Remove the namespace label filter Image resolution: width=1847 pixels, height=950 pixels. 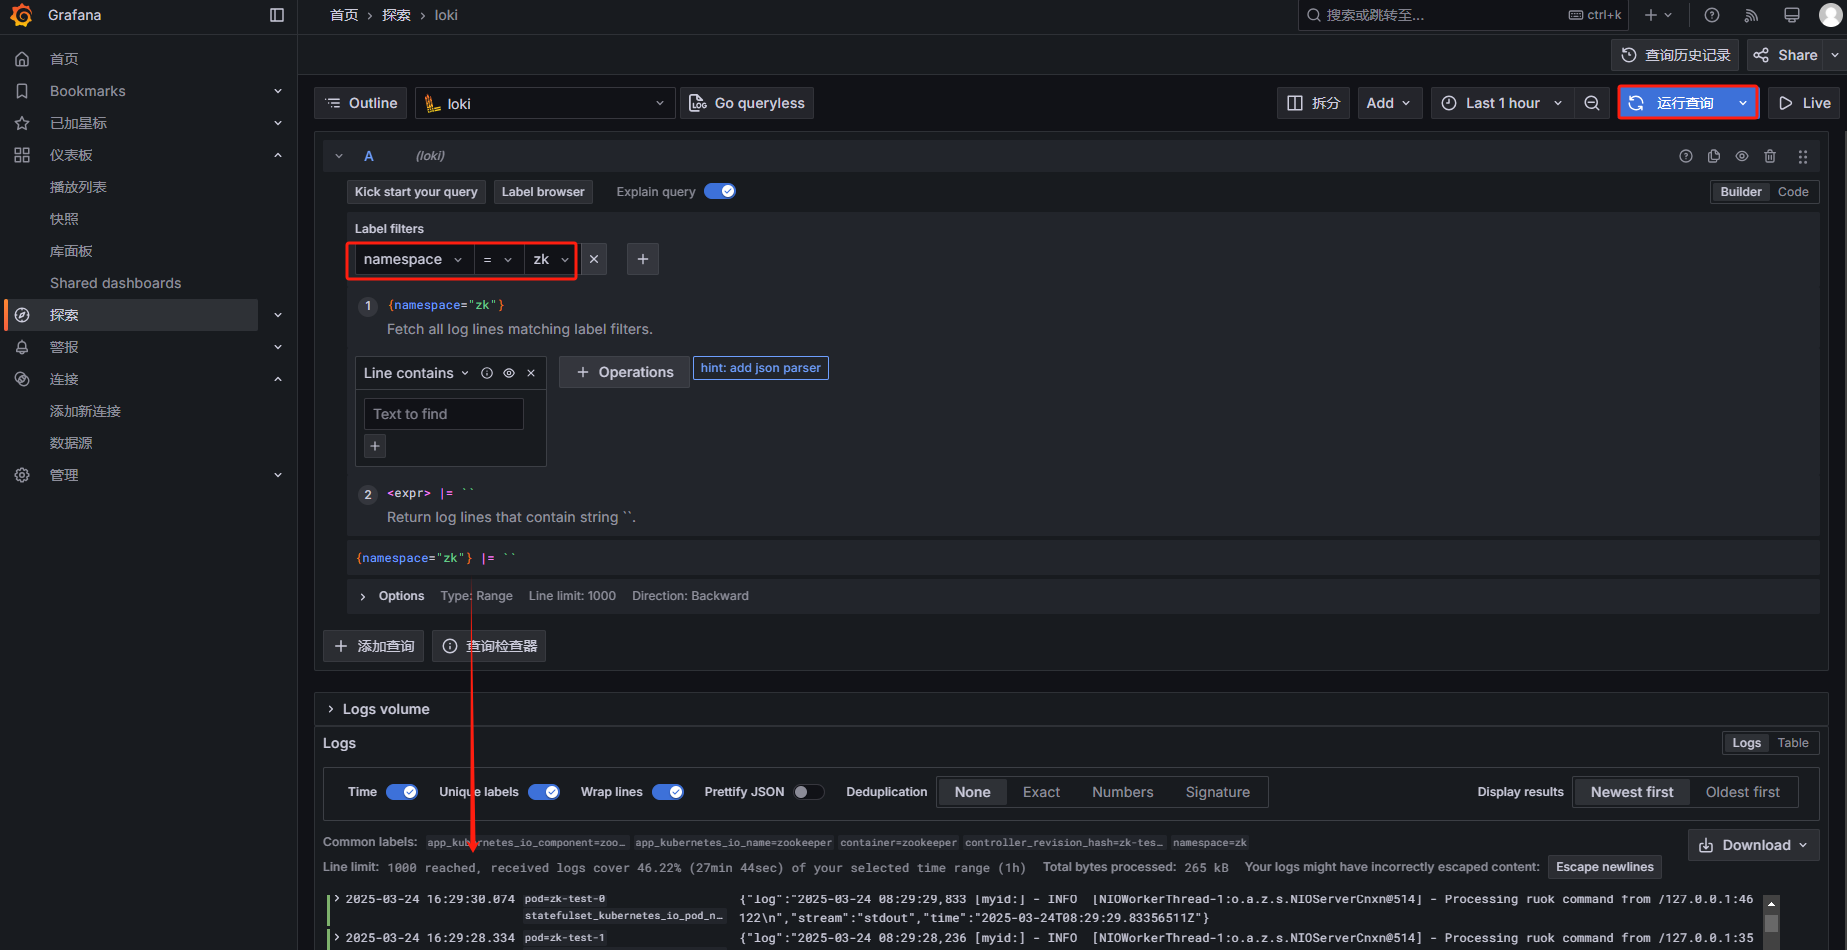594,259
